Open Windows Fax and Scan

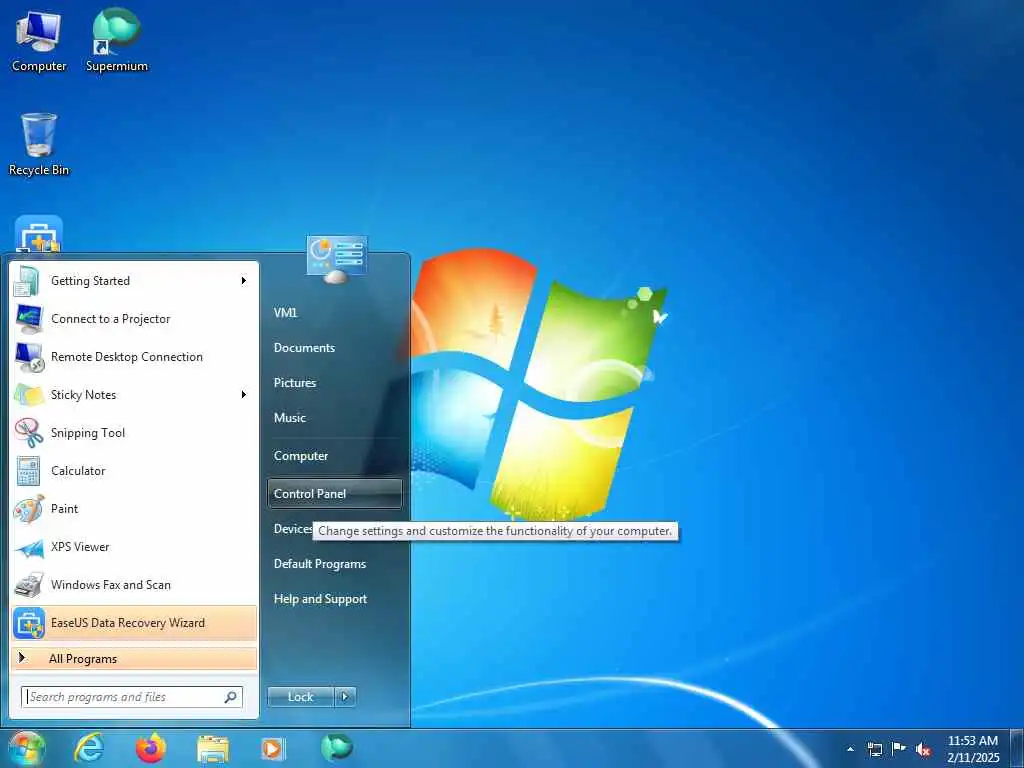134,584
